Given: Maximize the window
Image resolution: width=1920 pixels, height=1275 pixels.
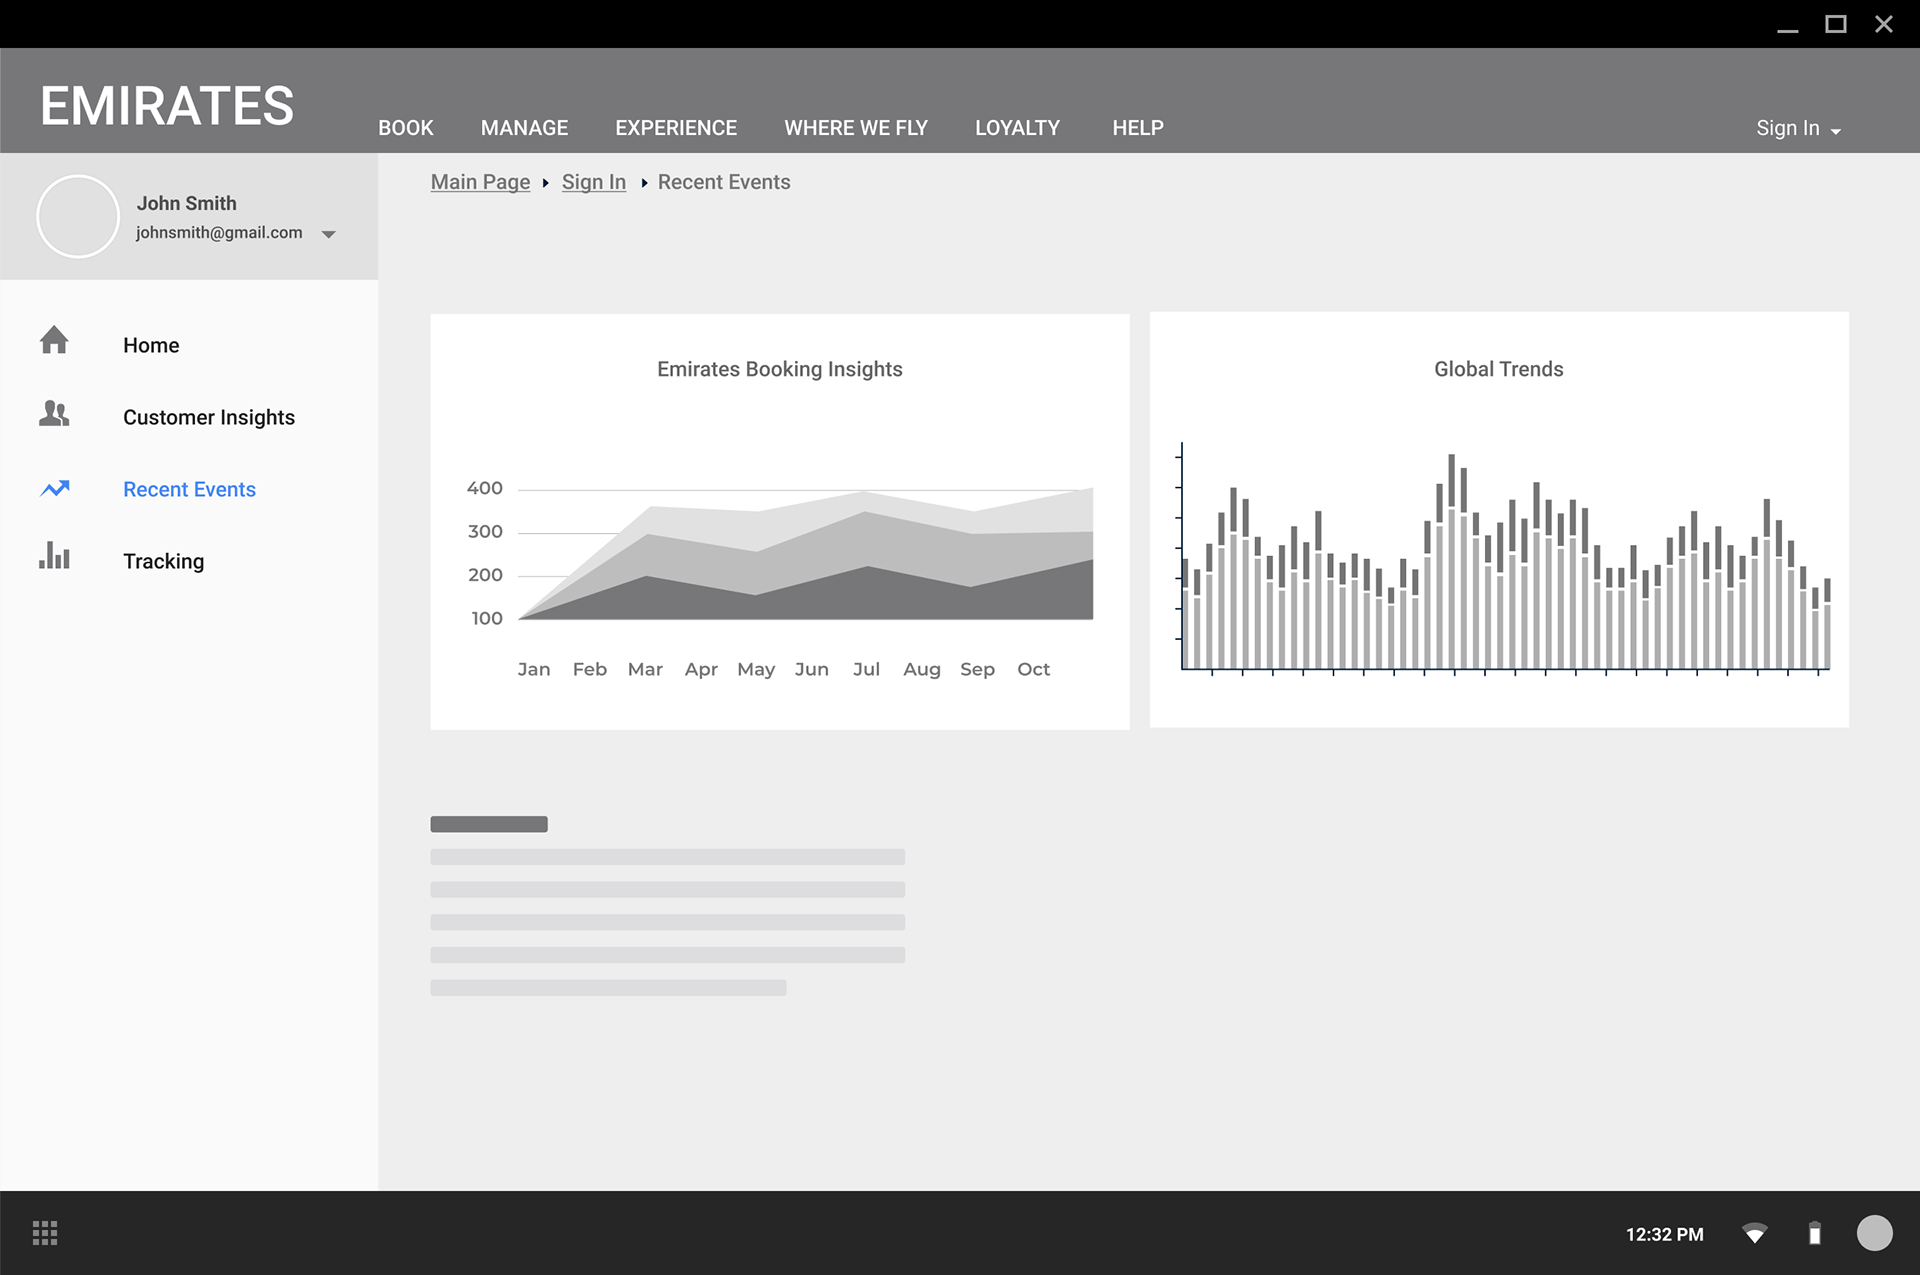Looking at the screenshot, I should [1836, 24].
